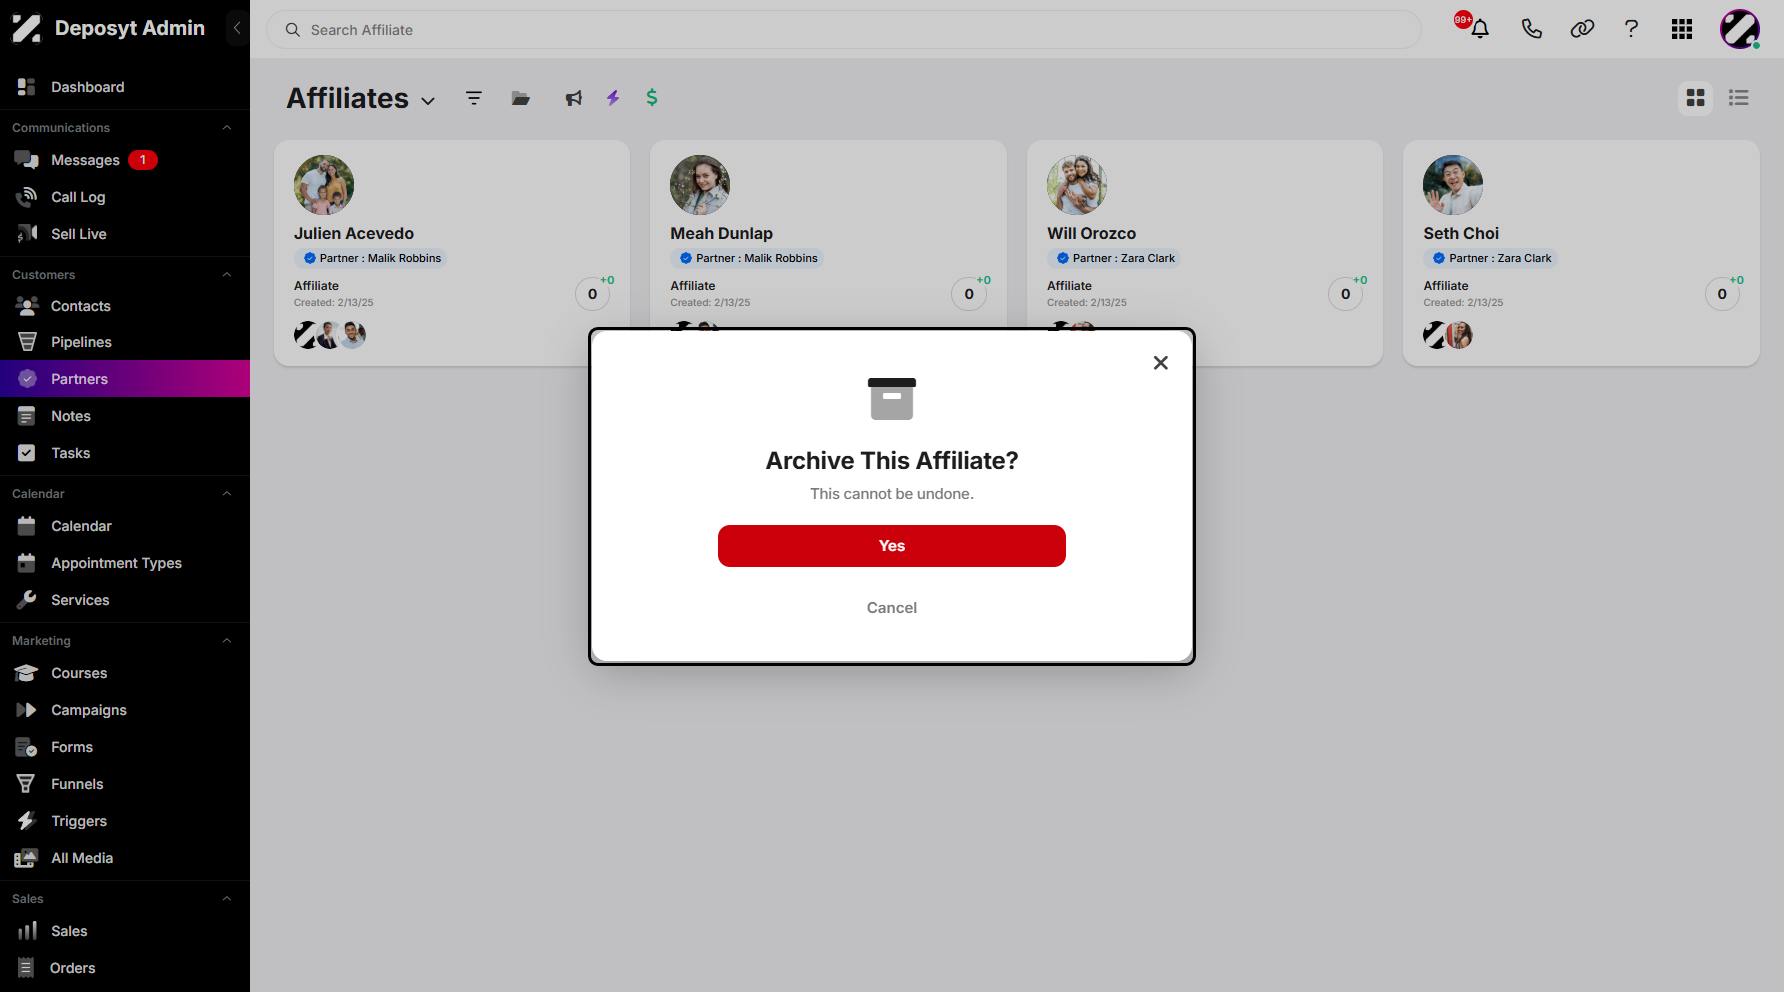Collapse the Communications section
1784x992 pixels.
[x=227, y=128]
